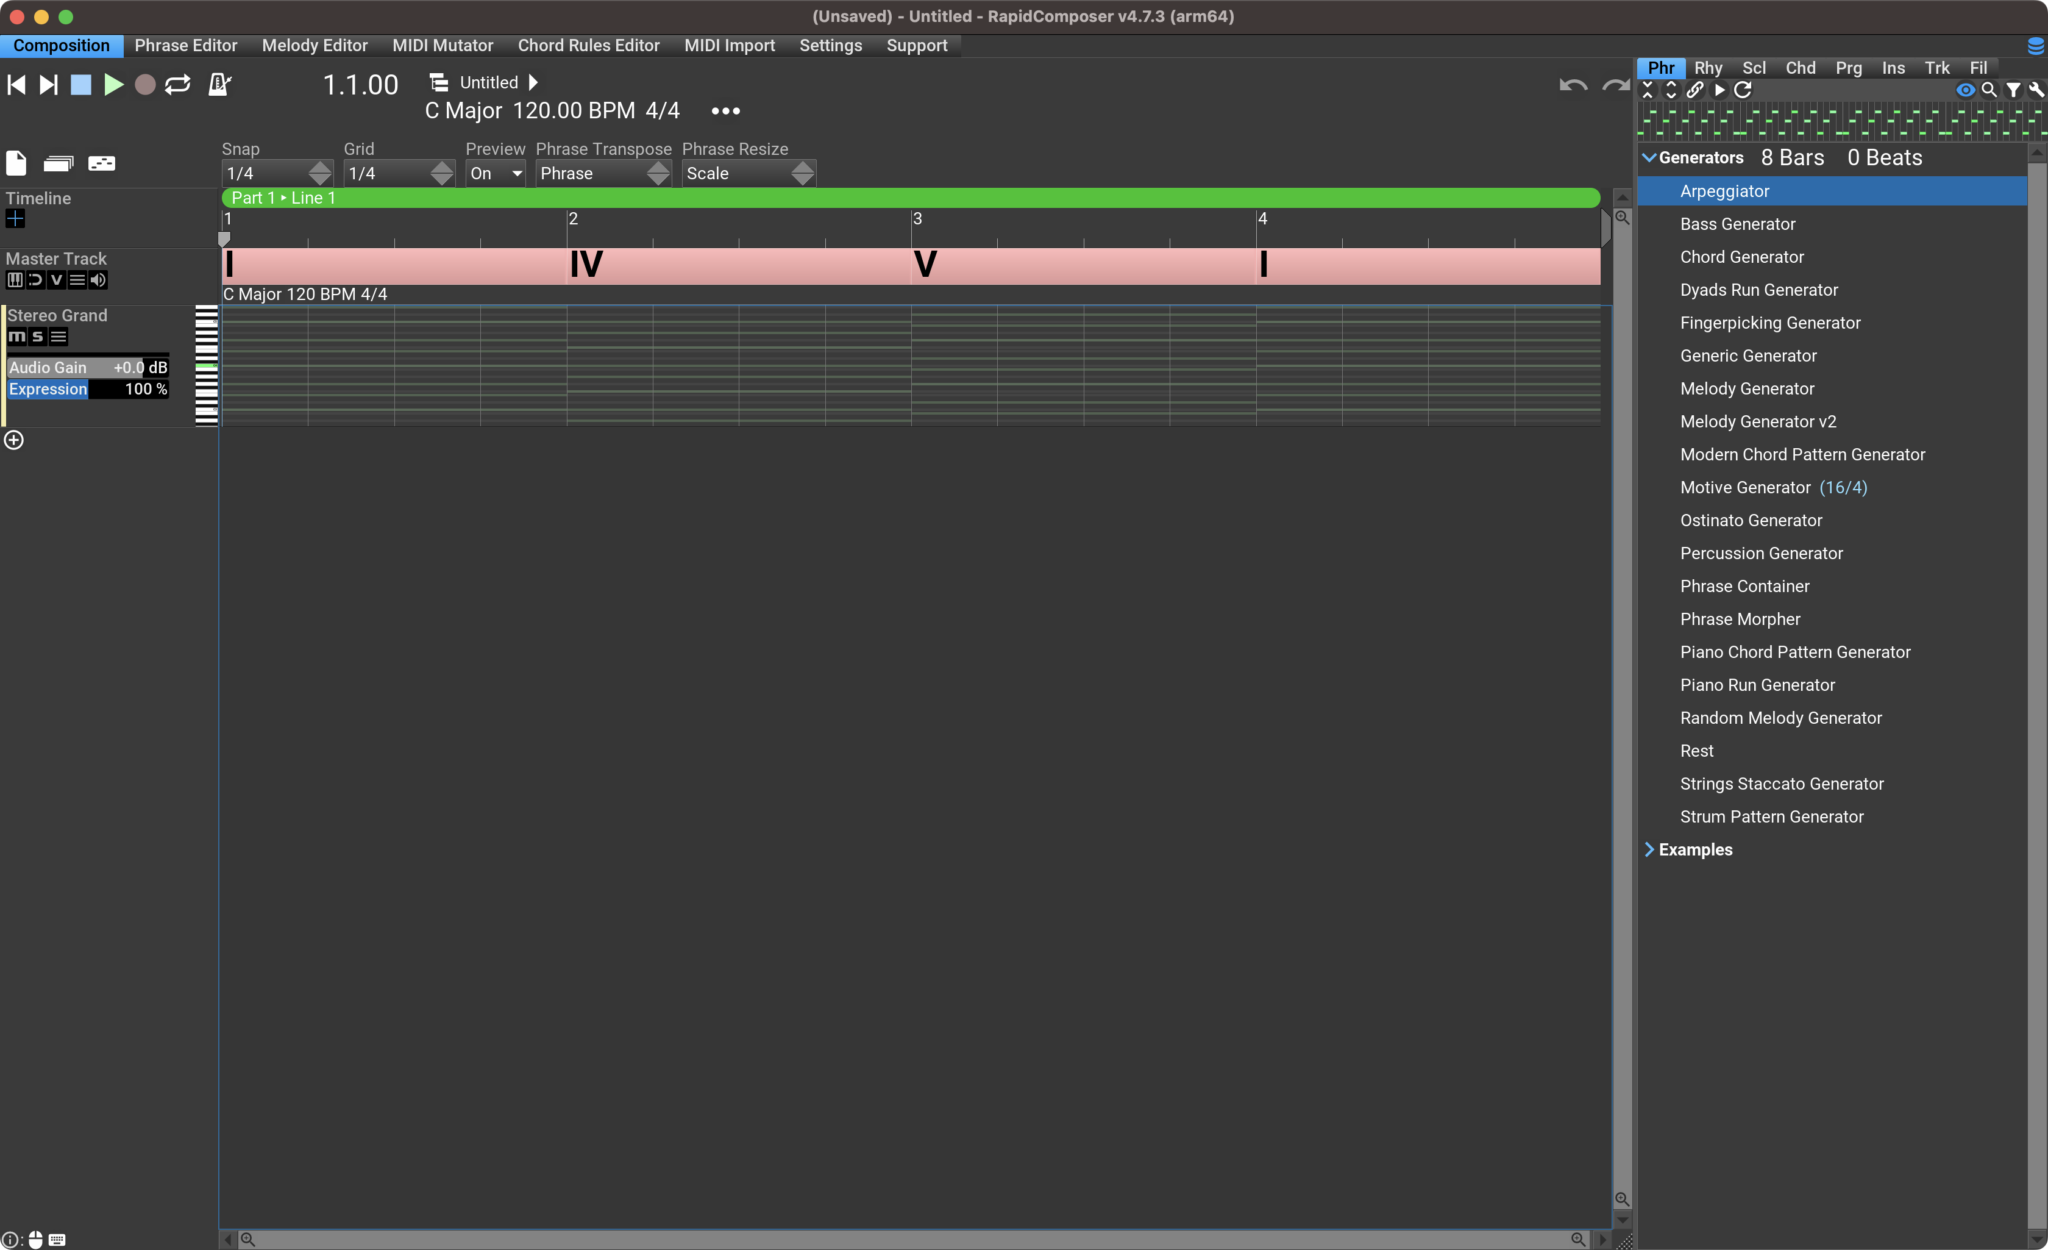Screen dimensions: 2048x1250
Task: Select Melody Generator v2 in the list
Action: click(1758, 421)
